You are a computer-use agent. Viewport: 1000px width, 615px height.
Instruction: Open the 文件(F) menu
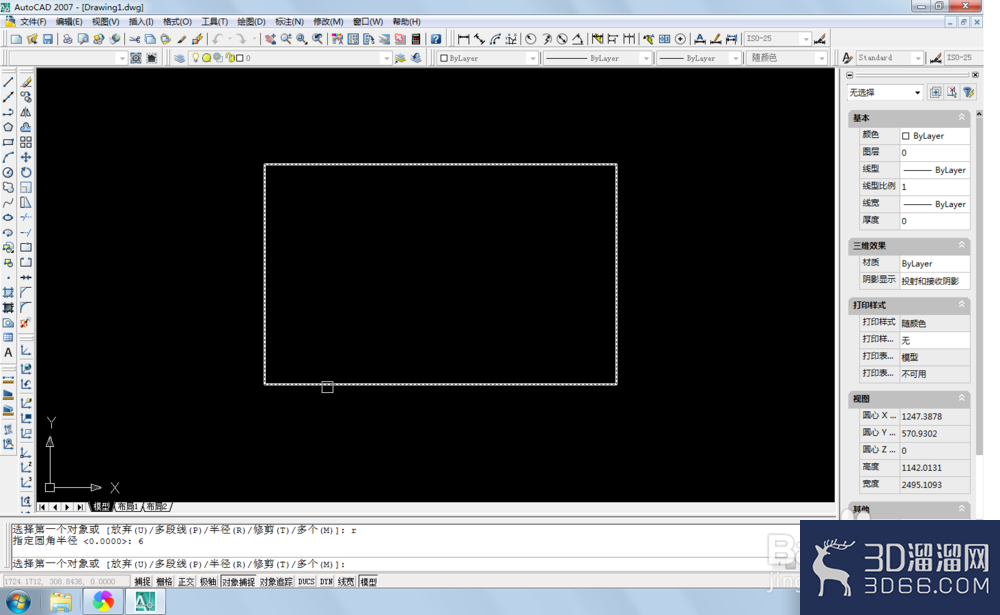pos(33,22)
